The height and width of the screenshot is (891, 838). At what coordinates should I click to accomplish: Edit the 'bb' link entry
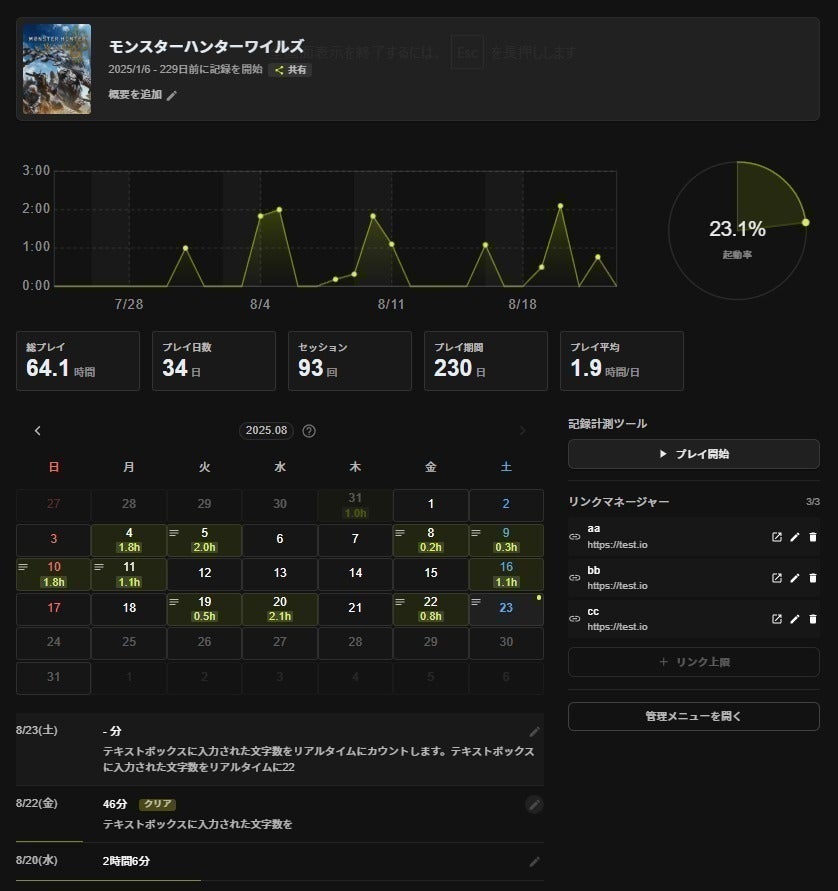pos(795,578)
